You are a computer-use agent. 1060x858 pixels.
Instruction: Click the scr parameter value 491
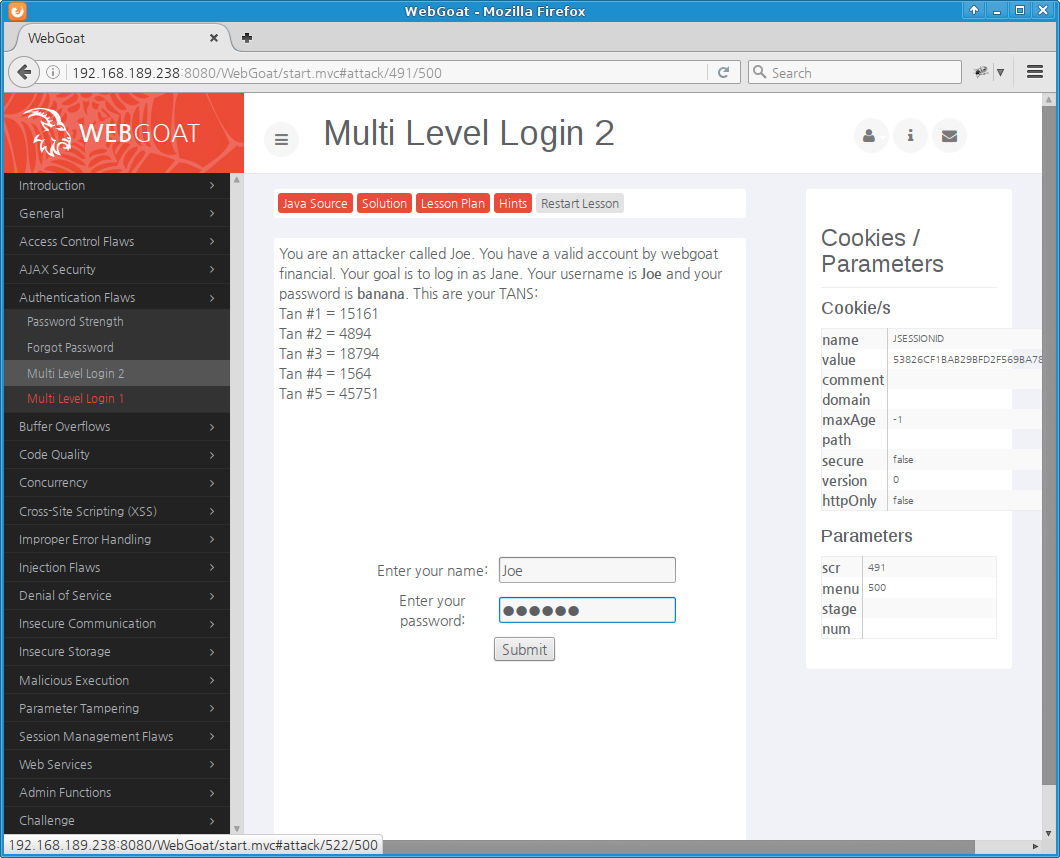click(877, 567)
